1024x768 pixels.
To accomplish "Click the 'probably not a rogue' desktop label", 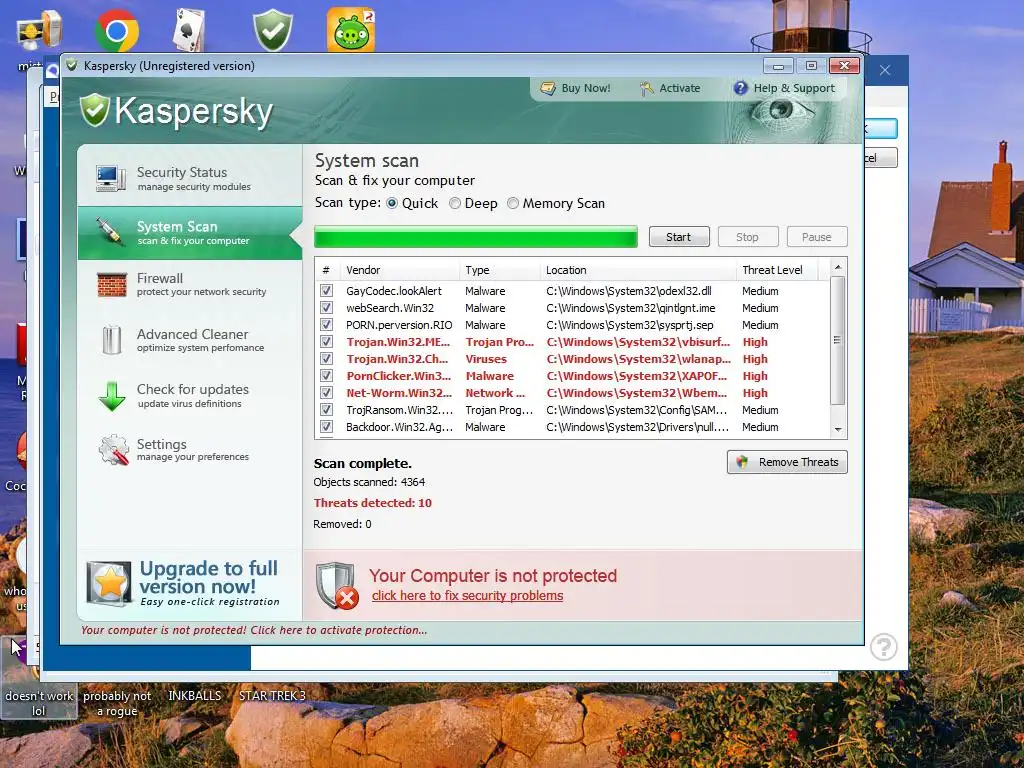I will pyautogui.click(x=117, y=703).
